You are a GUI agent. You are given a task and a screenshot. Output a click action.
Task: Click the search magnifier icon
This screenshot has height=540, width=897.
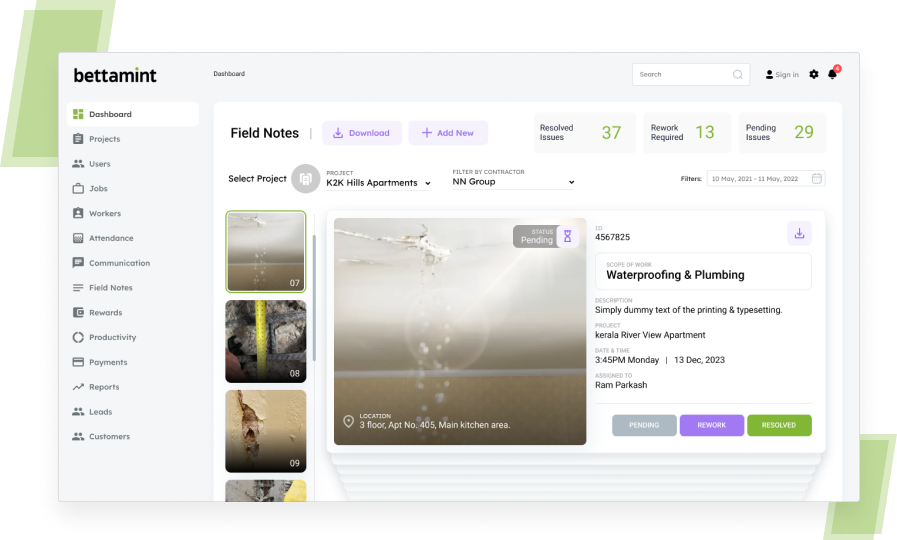coord(738,74)
